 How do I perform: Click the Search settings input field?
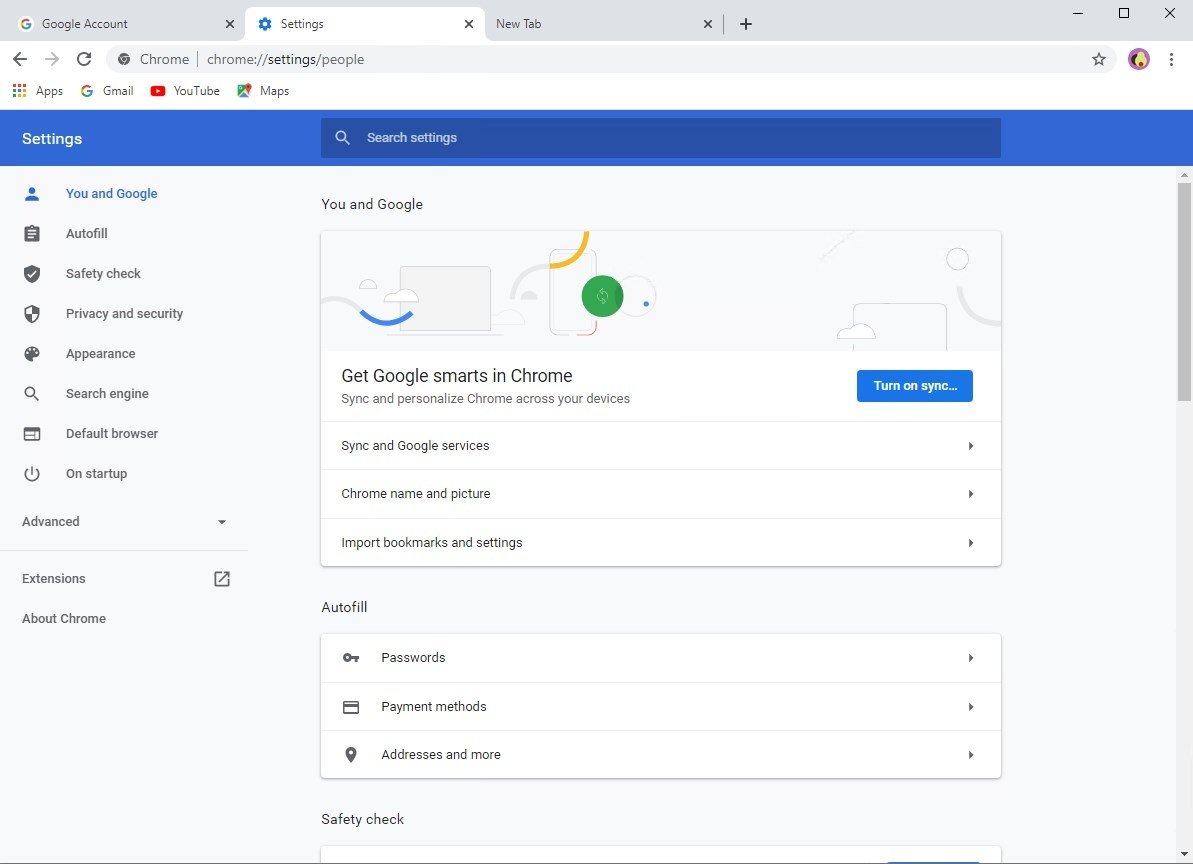[x=660, y=138]
